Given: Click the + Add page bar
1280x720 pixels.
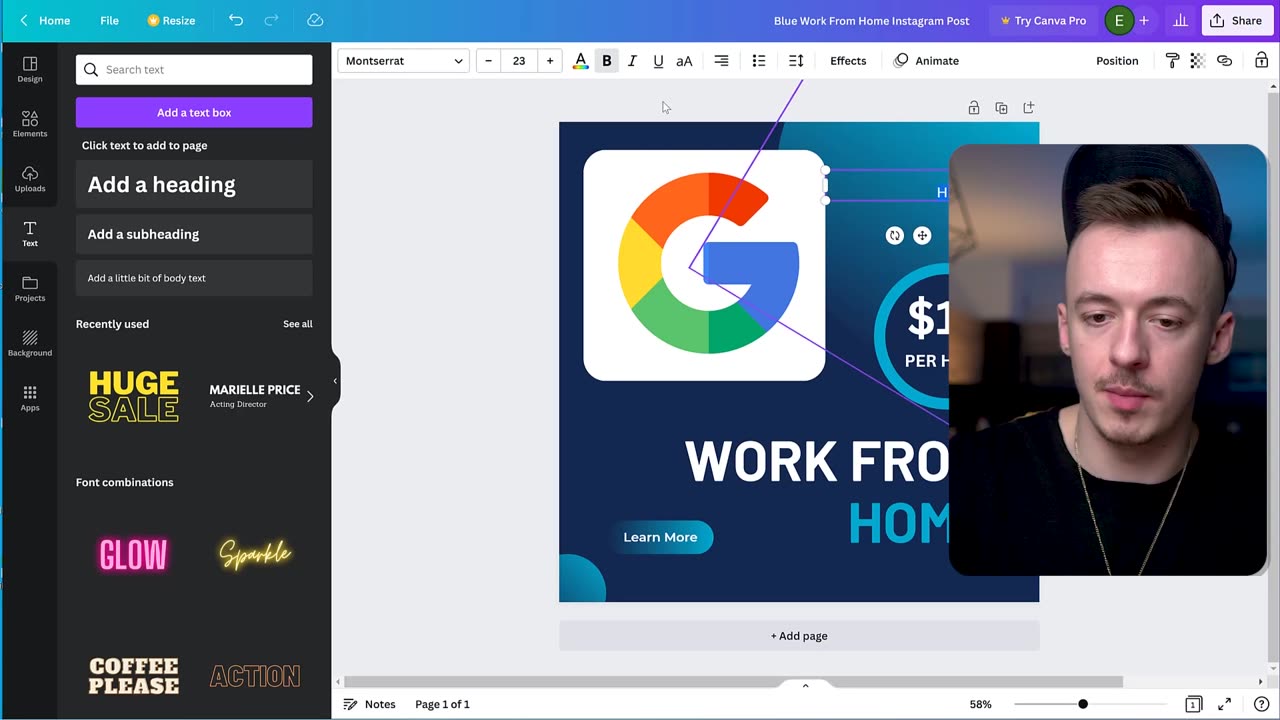Looking at the screenshot, I should click(x=799, y=636).
